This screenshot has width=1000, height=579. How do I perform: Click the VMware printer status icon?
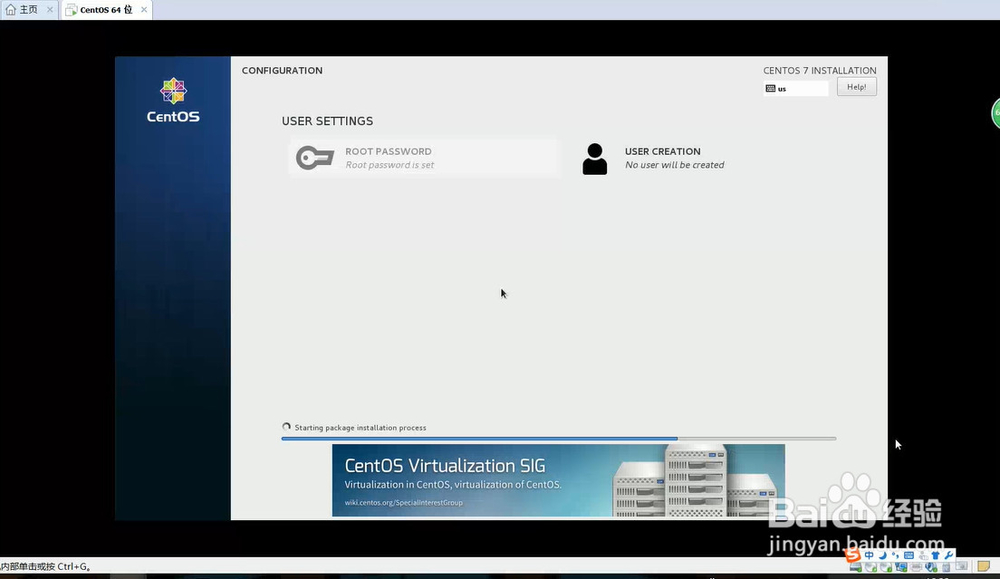(x=916, y=567)
